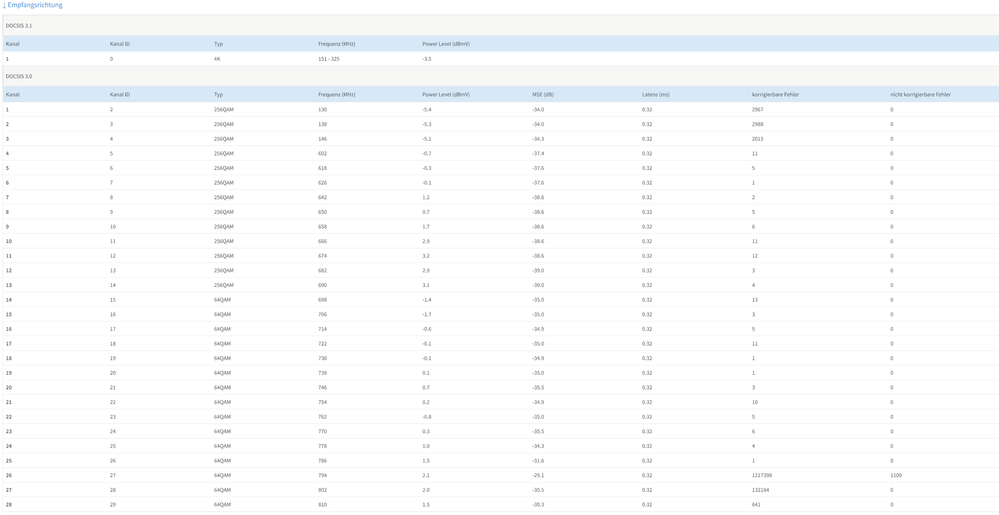Select the 1.2 power level cell
The height and width of the screenshot is (515, 999).
(x=425, y=198)
